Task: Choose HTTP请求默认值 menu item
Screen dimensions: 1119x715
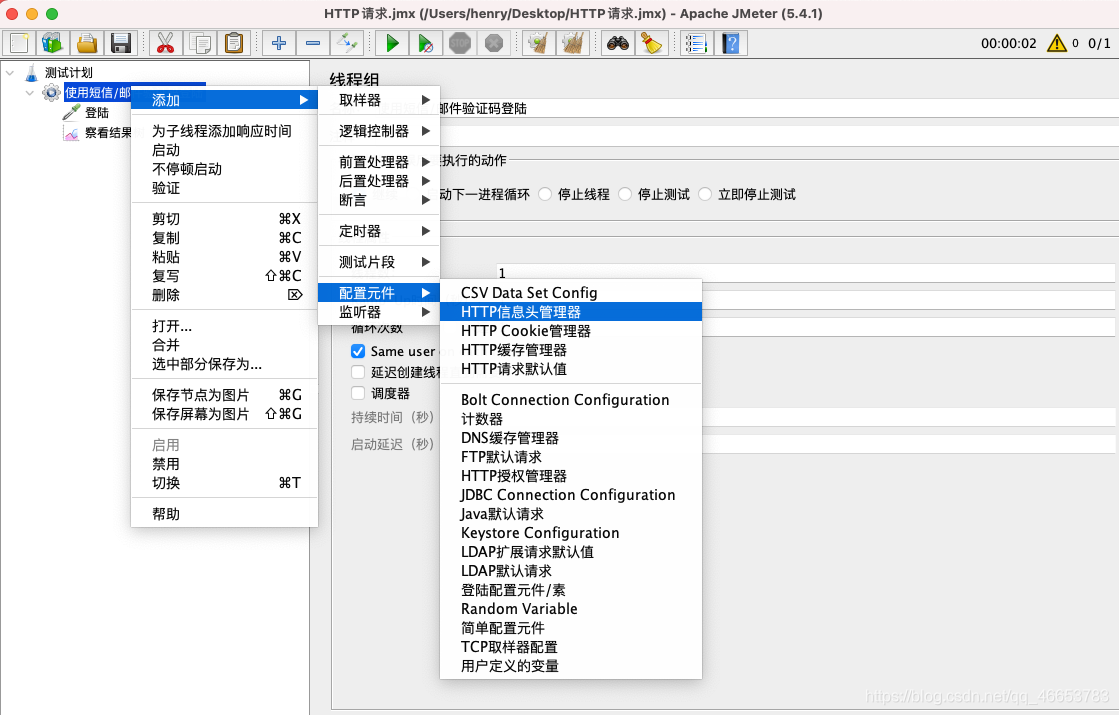Action: pos(571,369)
